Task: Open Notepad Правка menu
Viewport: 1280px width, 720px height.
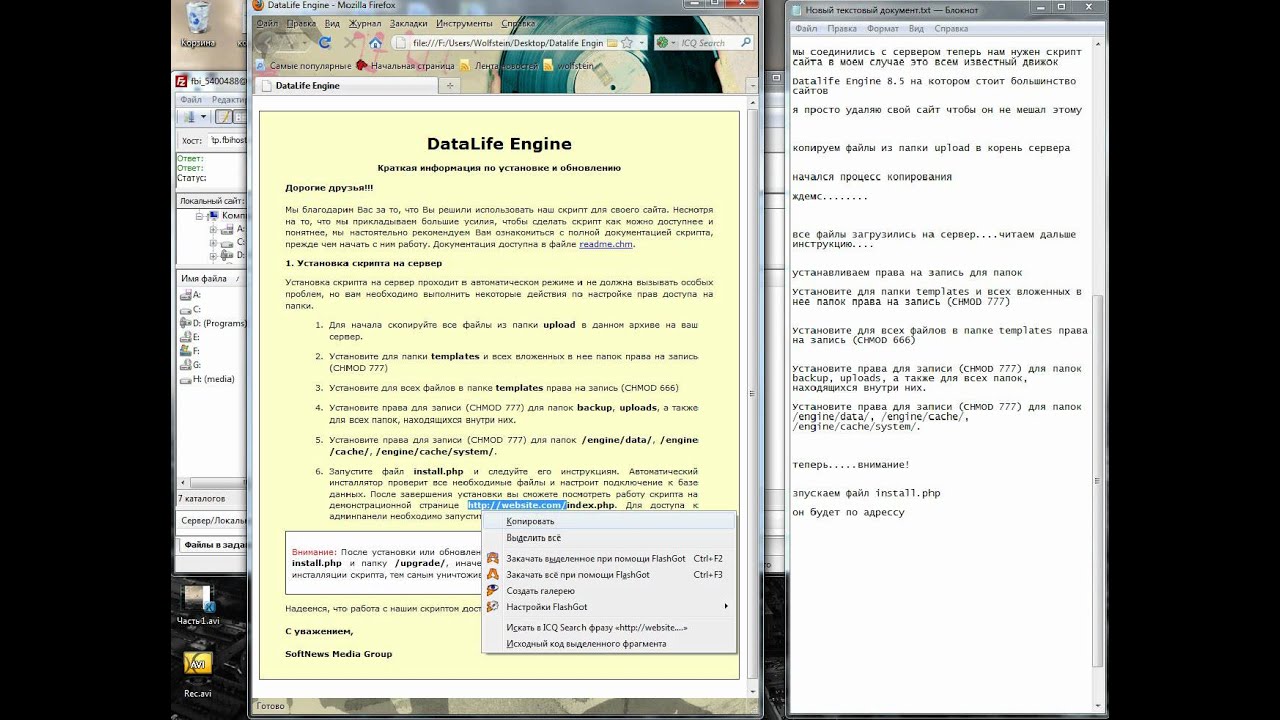Action: point(841,29)
